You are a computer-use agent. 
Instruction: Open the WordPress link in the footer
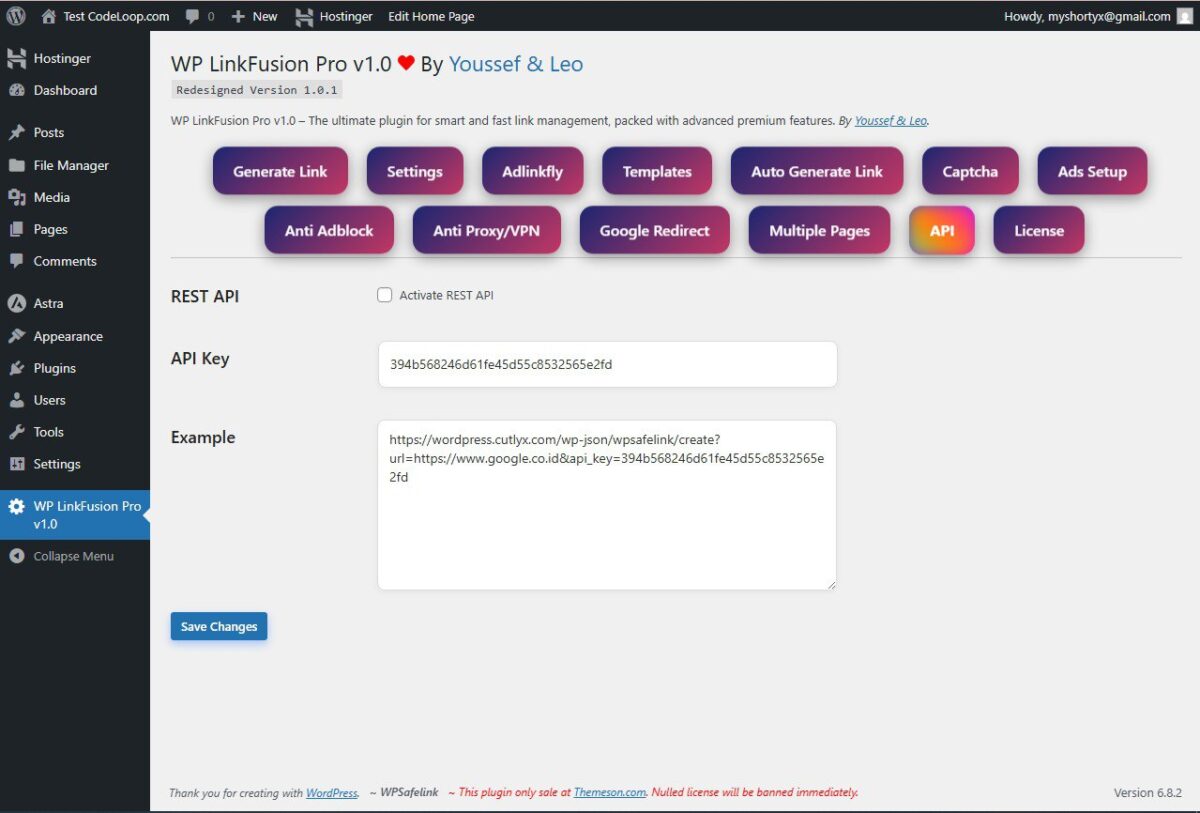point(332,793)
